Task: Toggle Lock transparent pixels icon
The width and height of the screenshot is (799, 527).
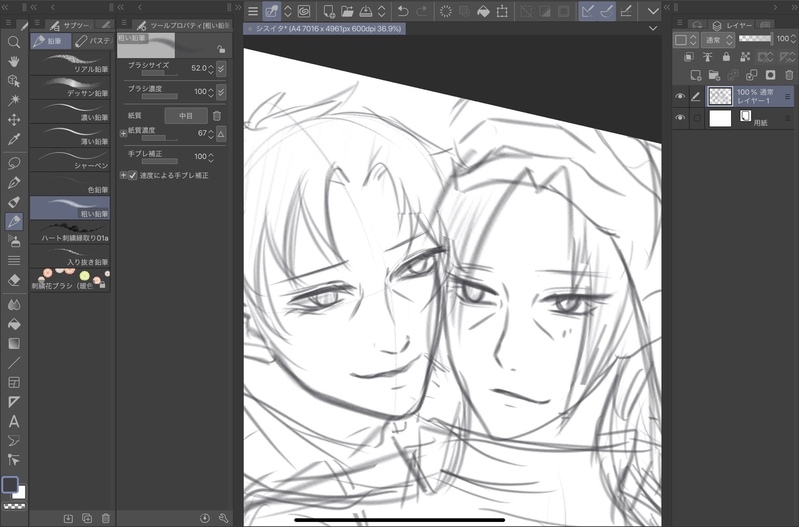Action: click(745, 57)
